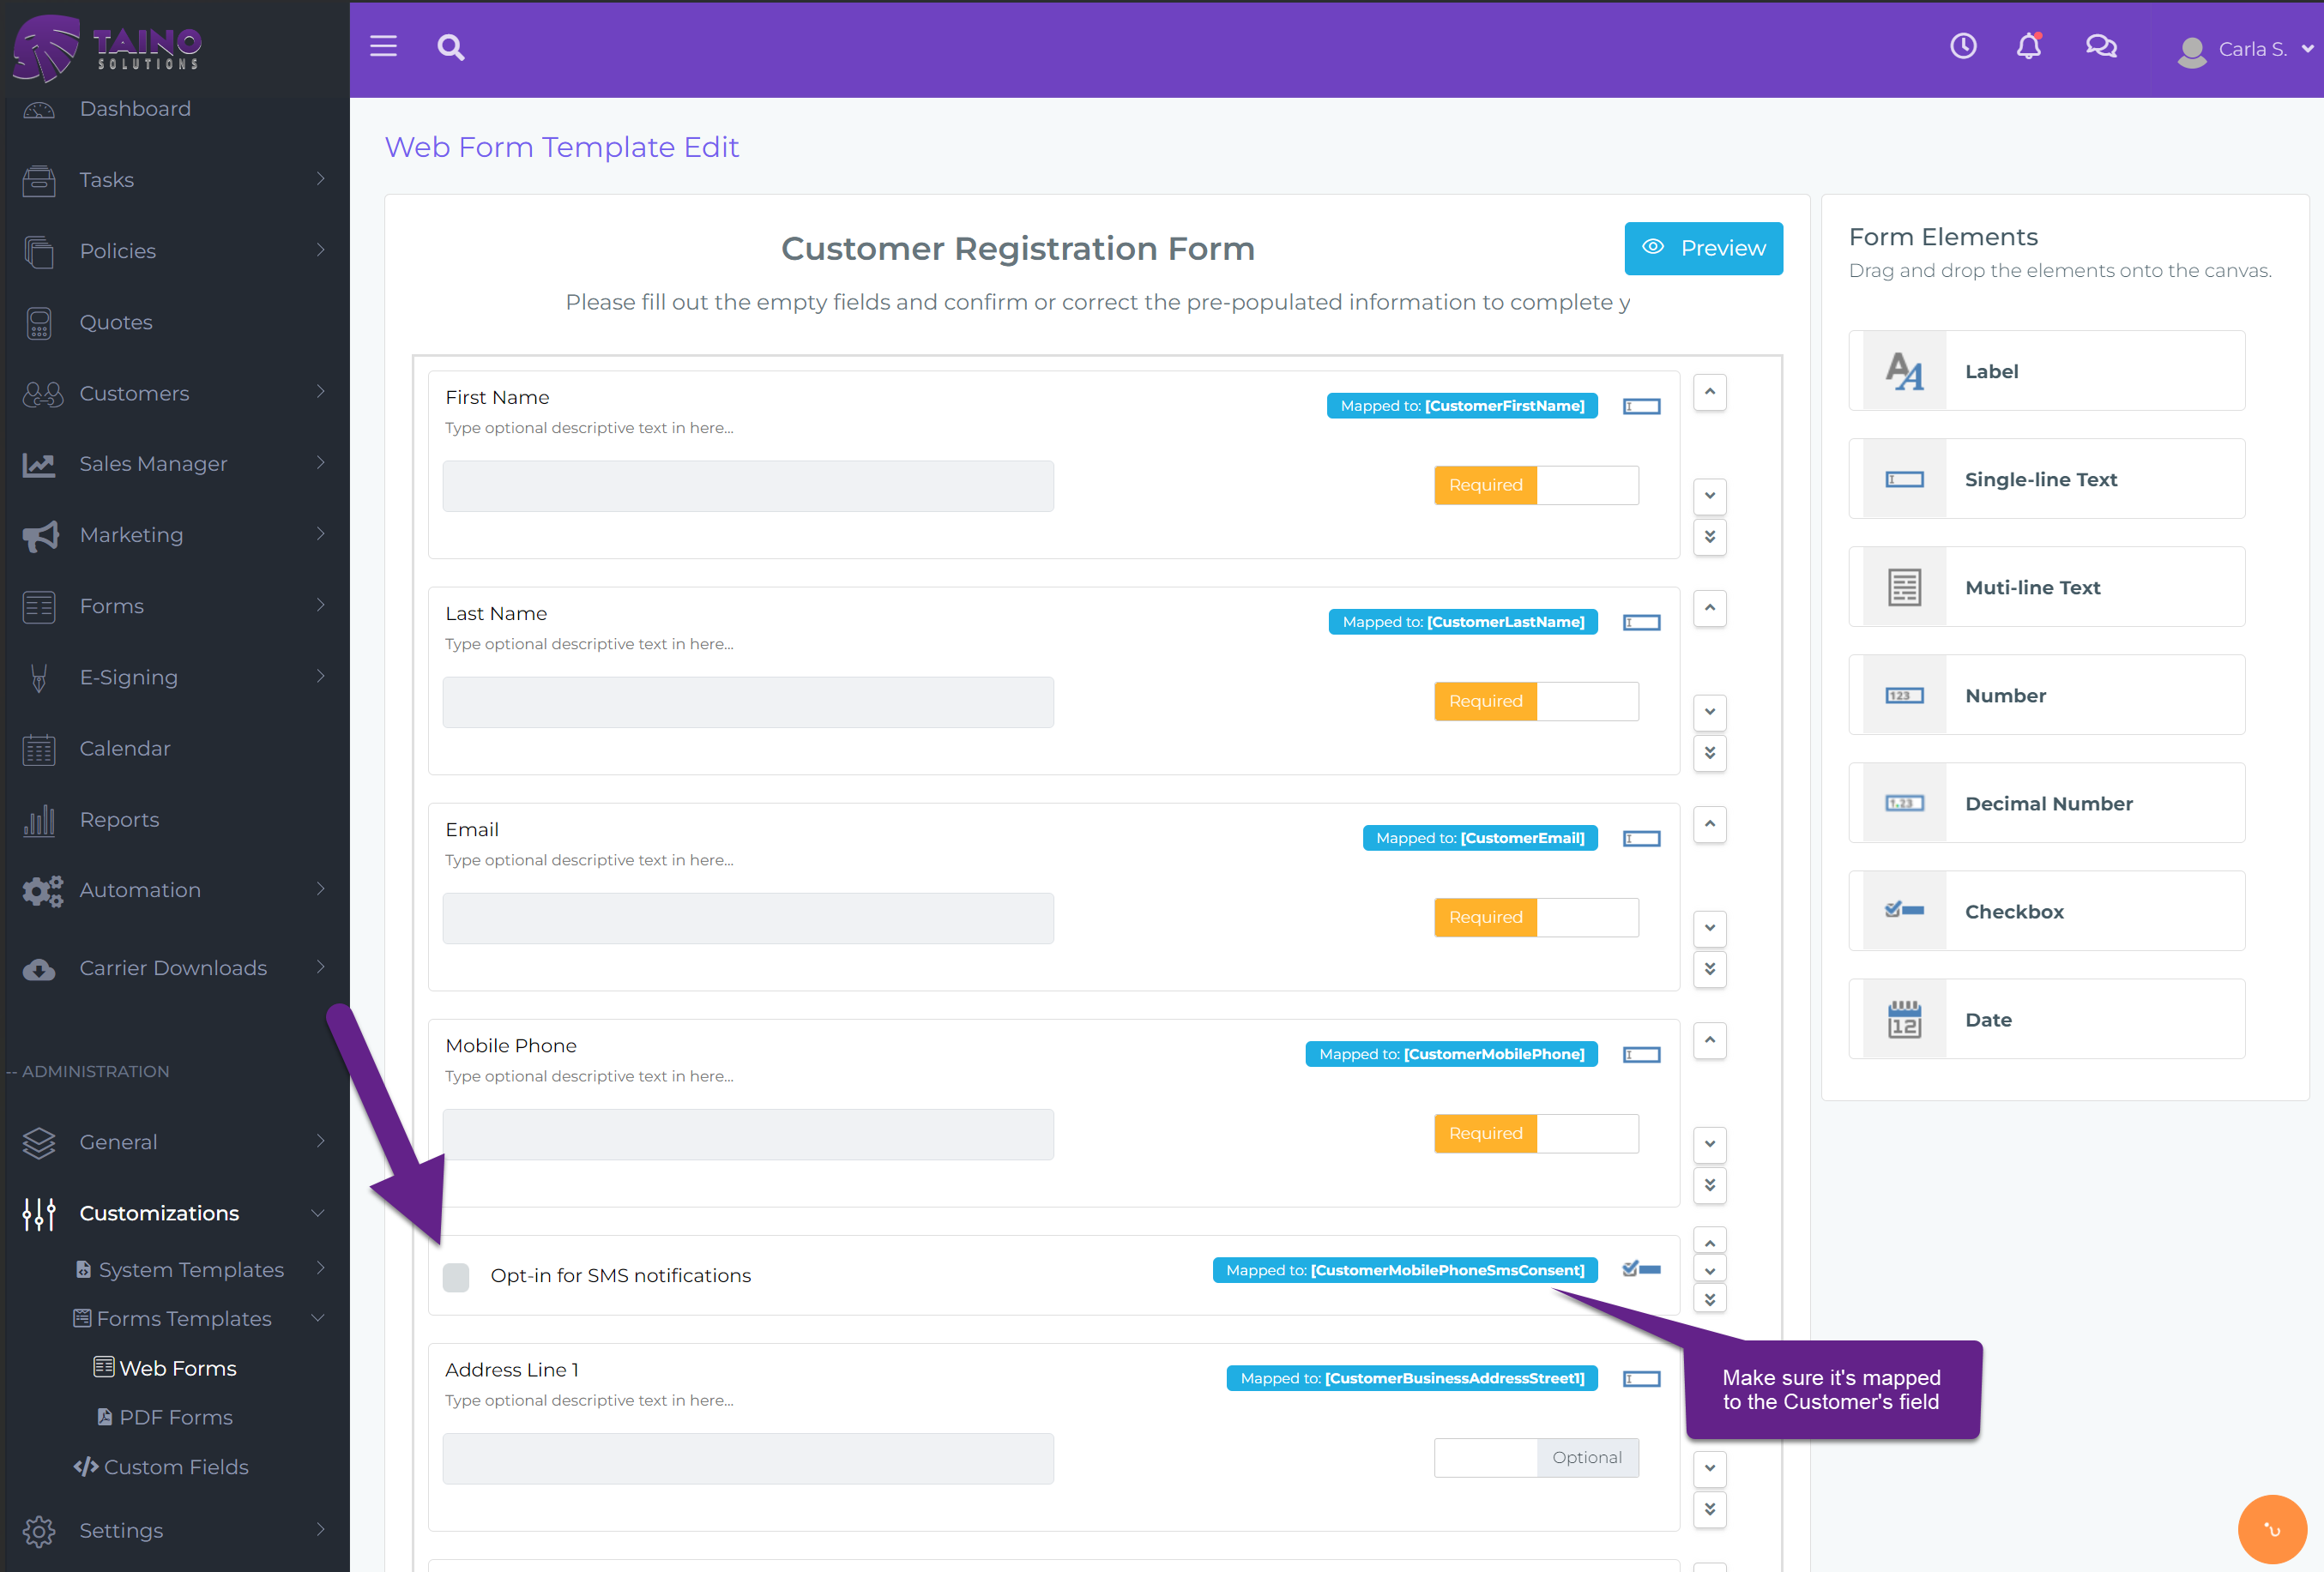This screenshot has width=2324, height=1572.
Task: Click the Email description placeholder text
Action: pos(589,860)
